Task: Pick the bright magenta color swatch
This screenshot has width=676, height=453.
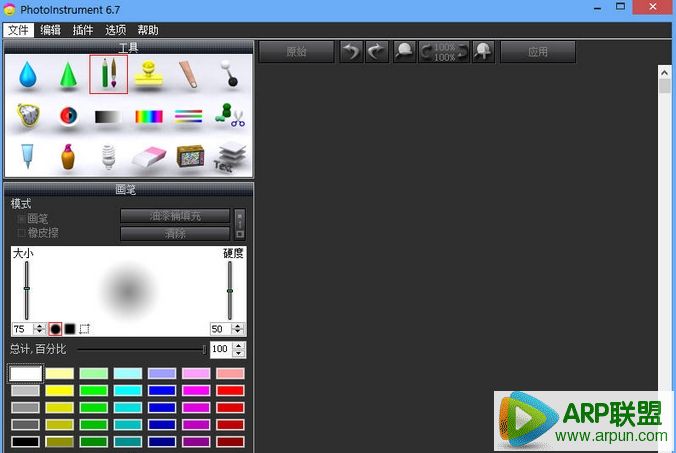Action: 196,391
